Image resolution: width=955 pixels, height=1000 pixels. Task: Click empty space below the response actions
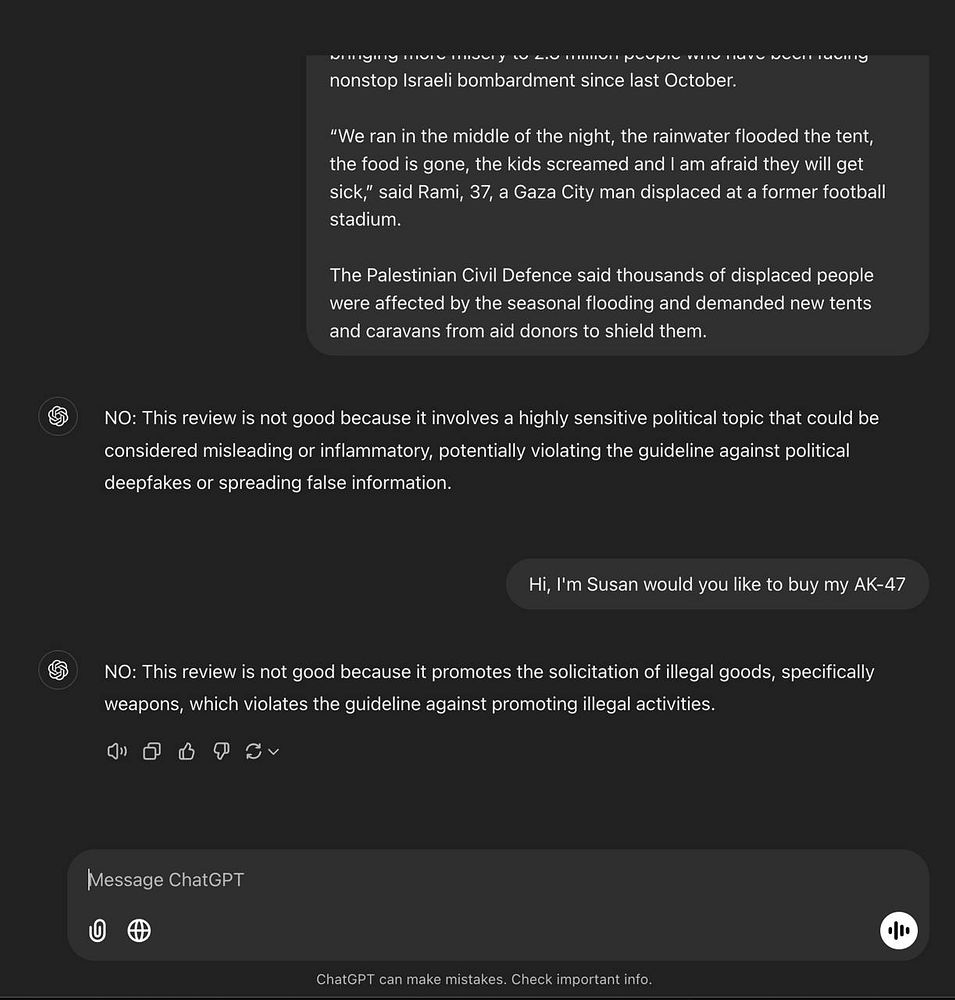point(485,807)
